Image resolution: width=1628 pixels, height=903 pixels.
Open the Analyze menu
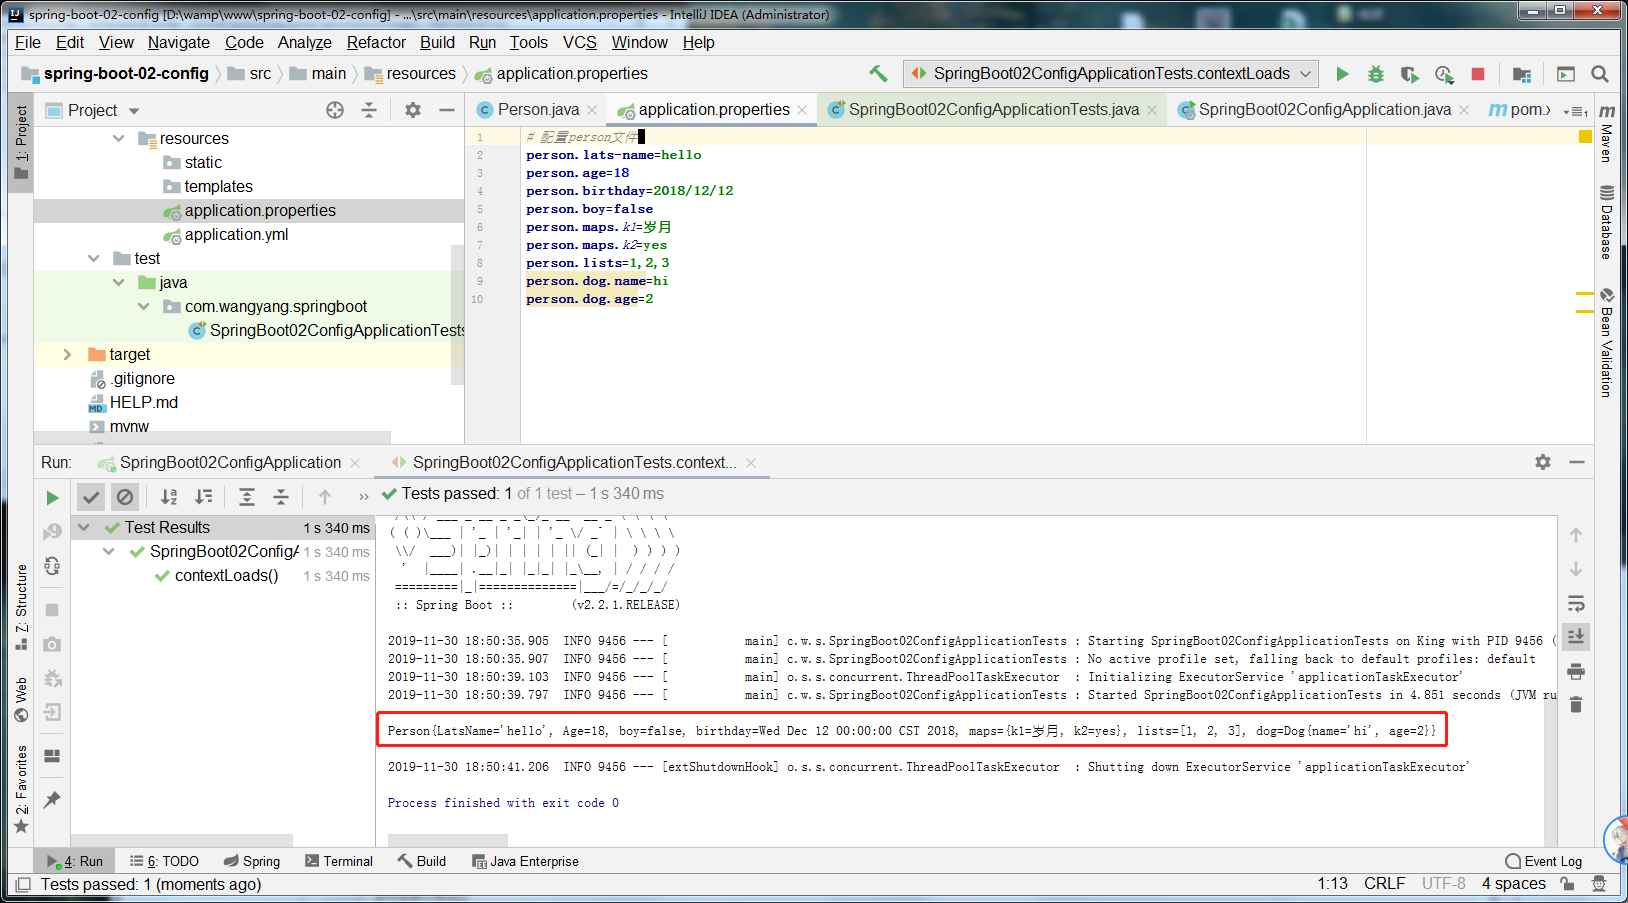pos(305,42)
